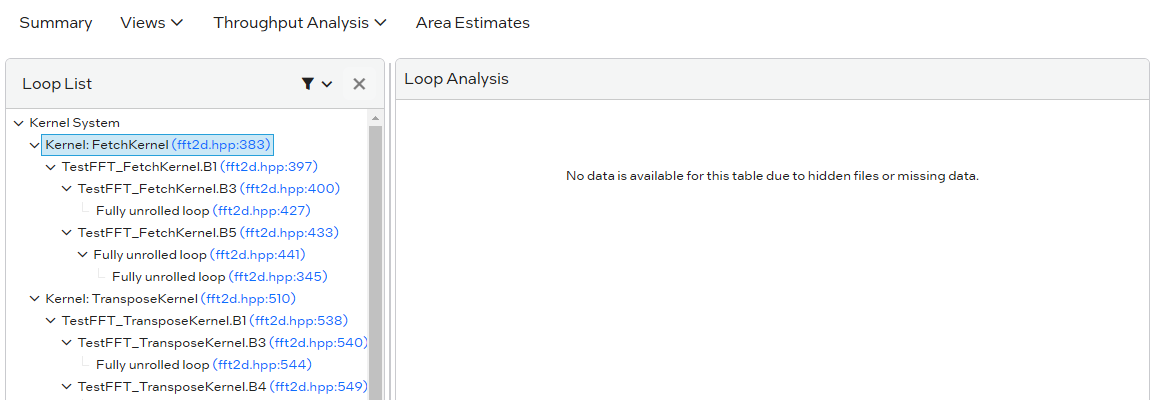The width and height of the screenshot is (1153, 400).
Task: Collapse the TestFFT_FetchKernel.B5 chevron
Action: (x=67, y=233)
